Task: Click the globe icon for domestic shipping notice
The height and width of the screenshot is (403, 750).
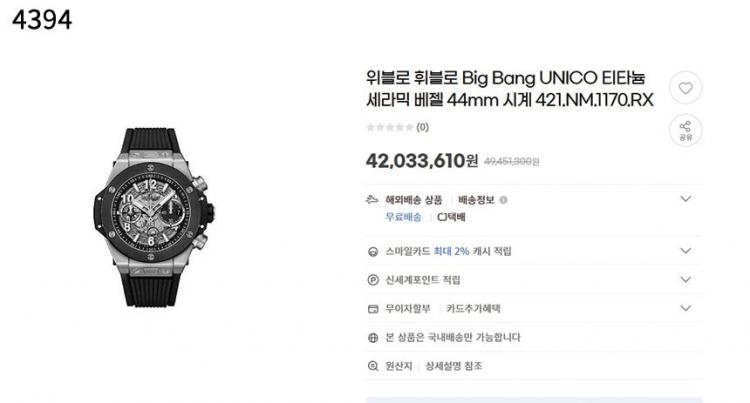Action: [x=373, y=338]
